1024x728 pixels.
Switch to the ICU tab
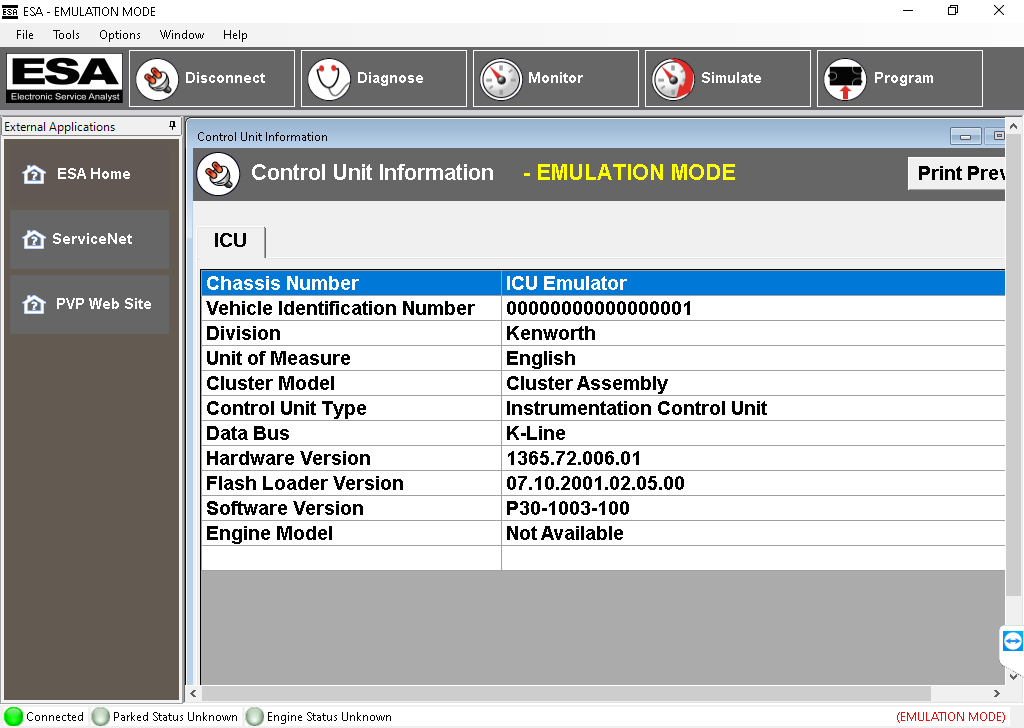[x=230, y=240]
